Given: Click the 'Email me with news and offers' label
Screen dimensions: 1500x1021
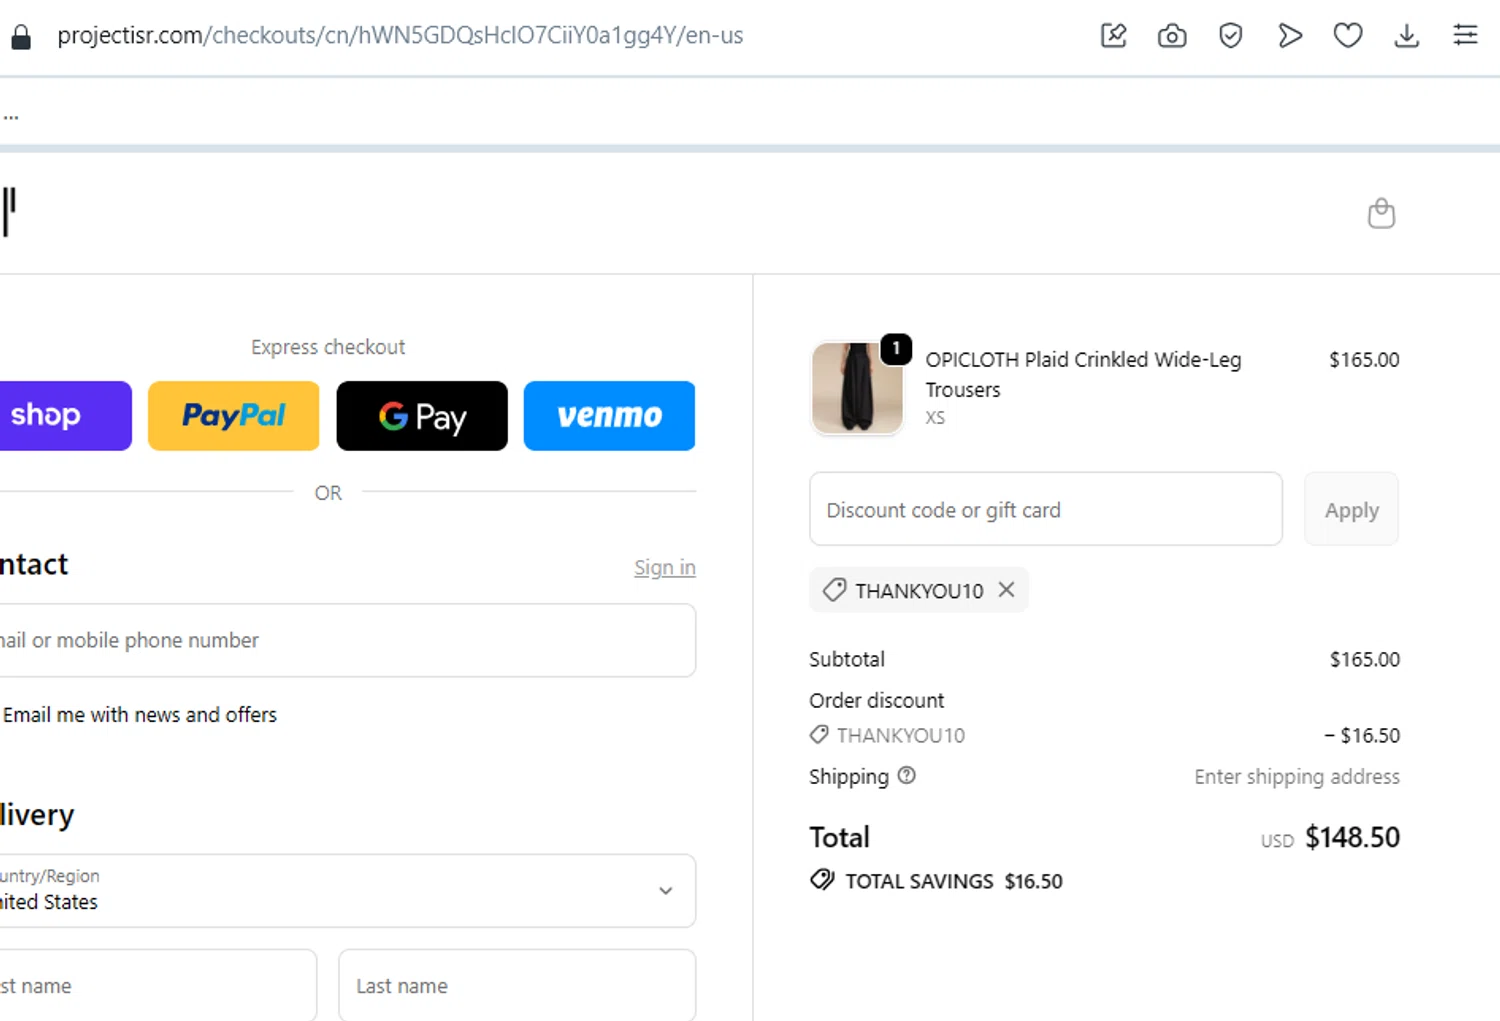Looking at the screenshot, I should (140, 715).
